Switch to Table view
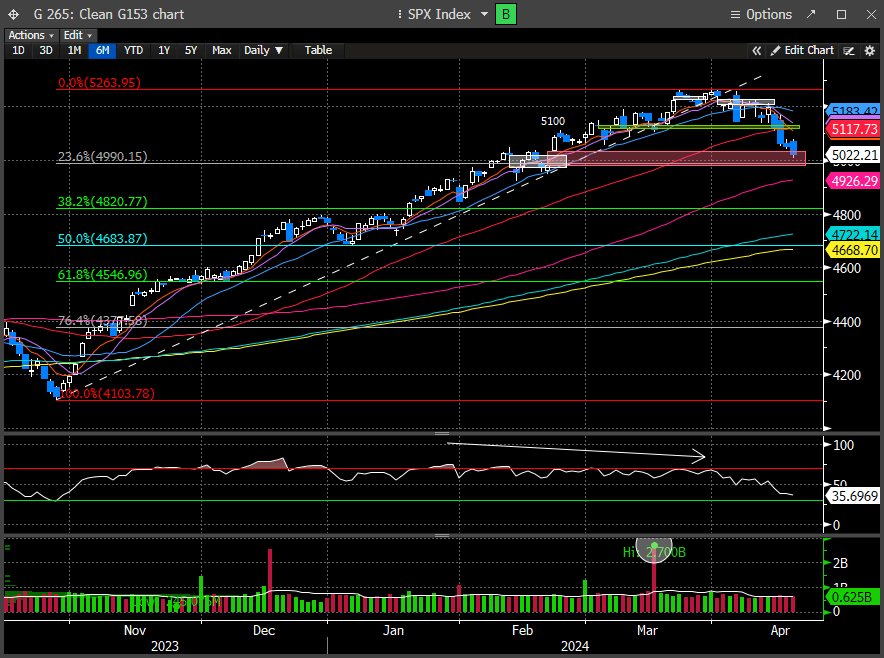This screenshot has height=658, width=884. [319, 50]
